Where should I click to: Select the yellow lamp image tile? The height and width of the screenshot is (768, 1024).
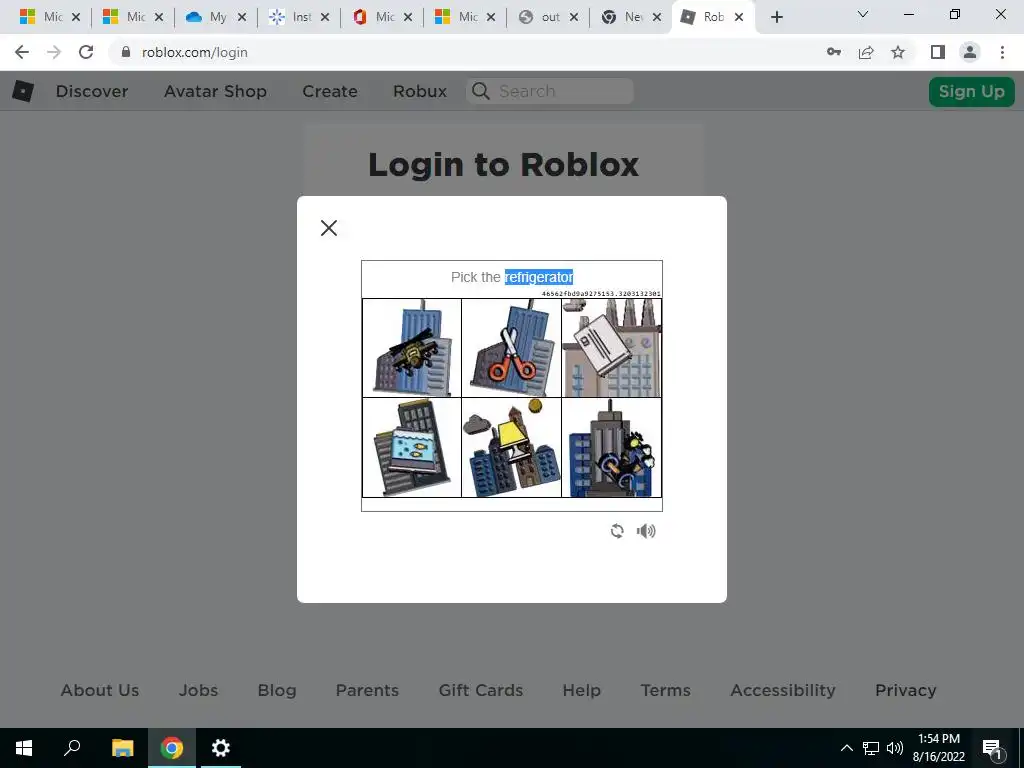pyautogui.click(x=511, y=447)
